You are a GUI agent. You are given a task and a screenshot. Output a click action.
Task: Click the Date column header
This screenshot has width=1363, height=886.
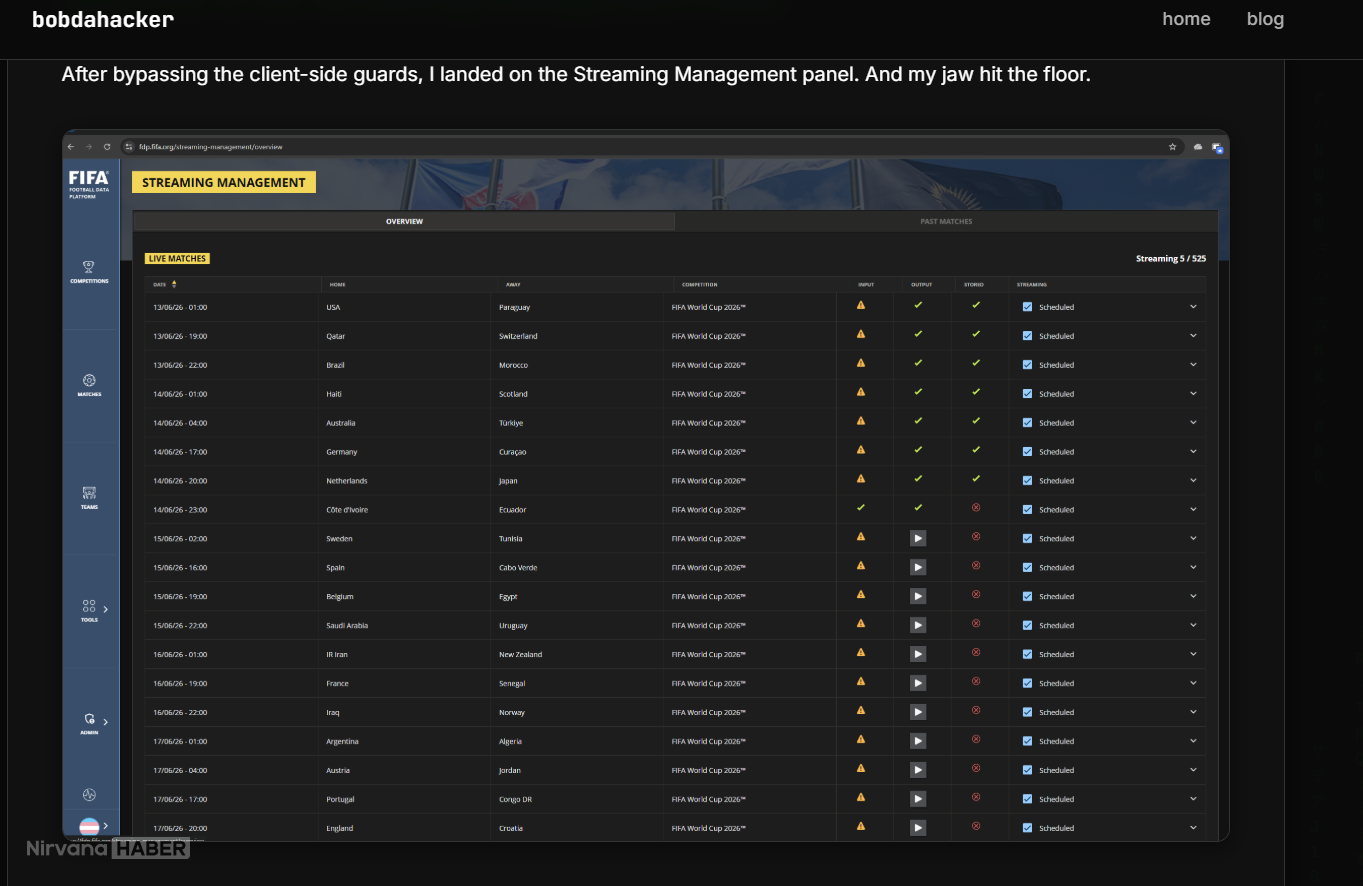click(160, 285)
